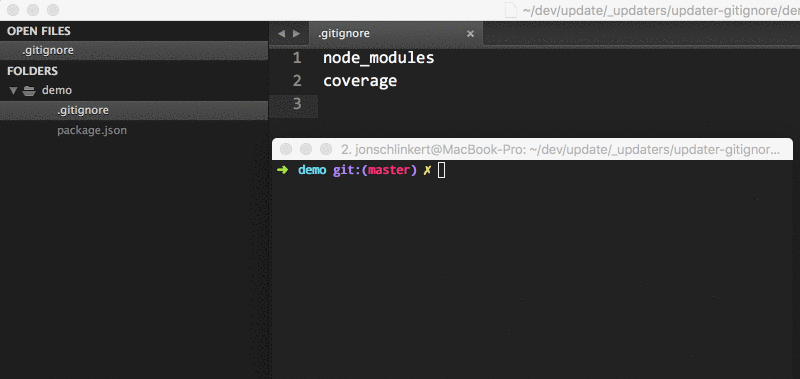This screenshot has width=800, height=379.
Task: Place cursor on node_modules line
Action: [379, 58]
